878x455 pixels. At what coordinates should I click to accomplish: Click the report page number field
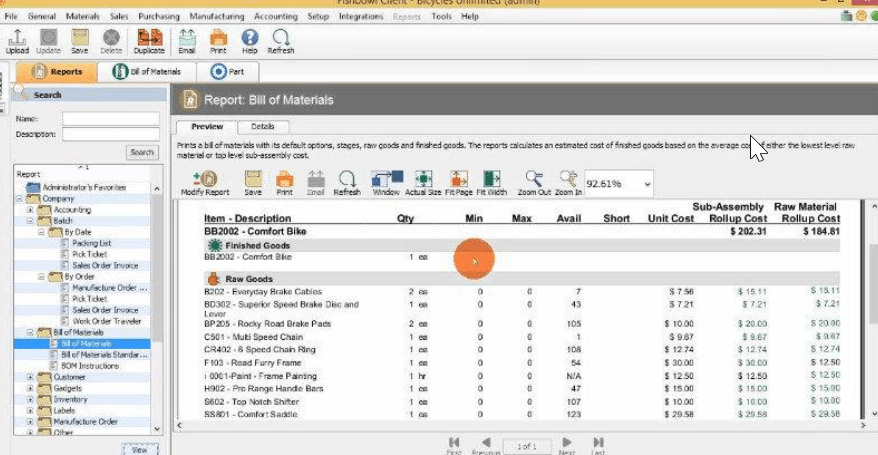[x=526, y=446]
